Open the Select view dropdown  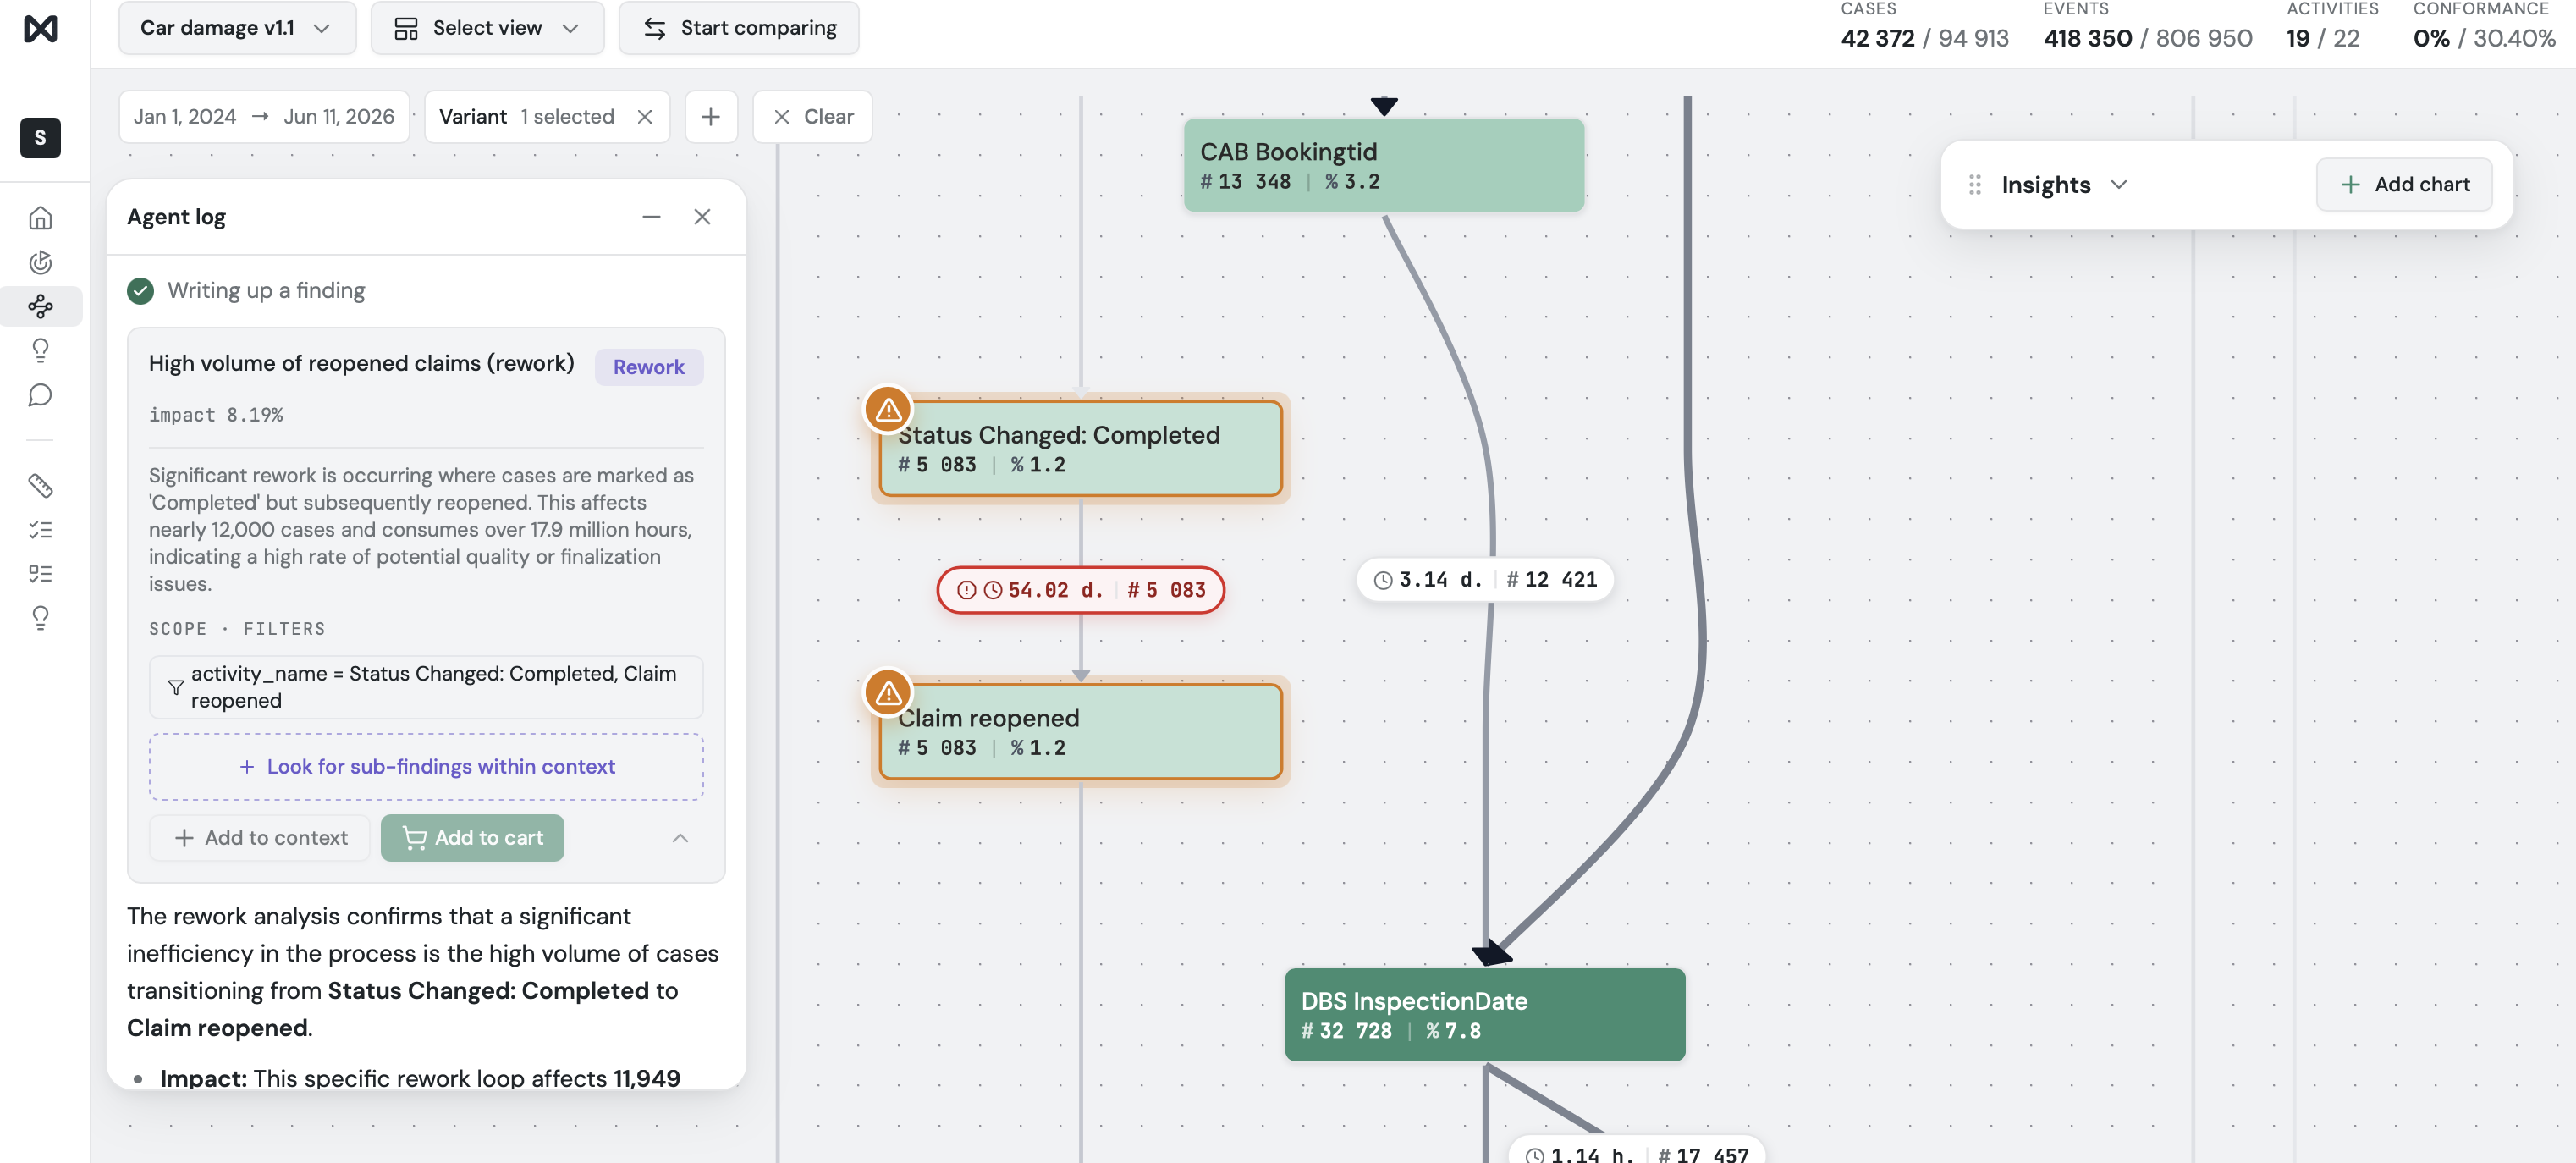click(x=487, y=28)
